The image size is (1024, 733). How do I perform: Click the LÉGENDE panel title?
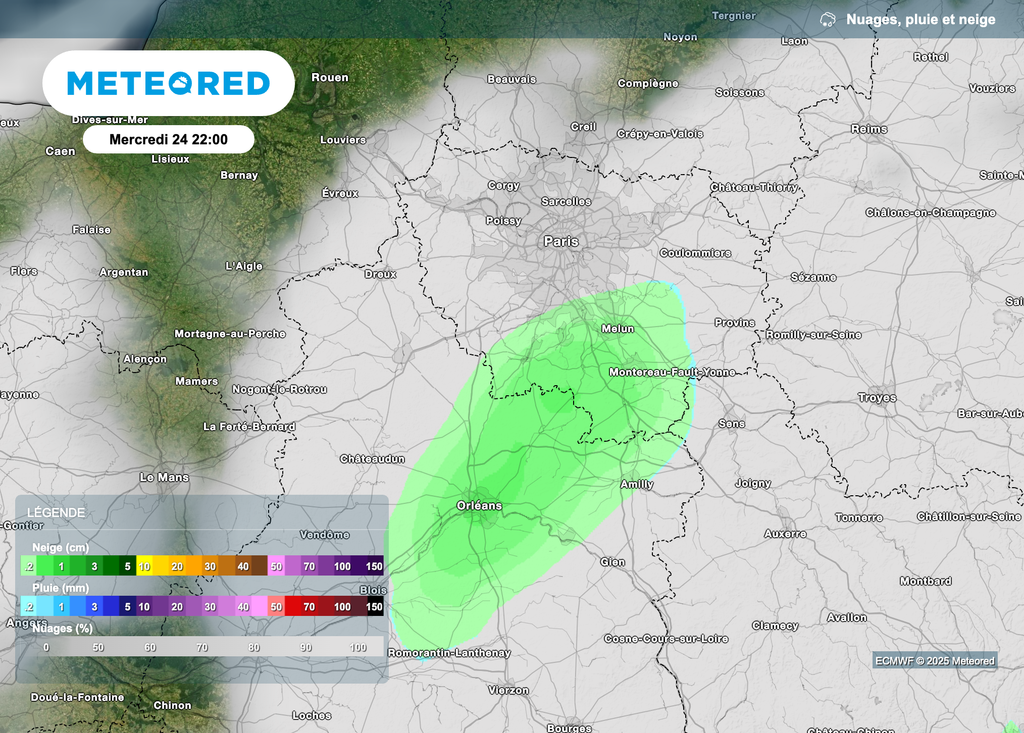(57, 511)
